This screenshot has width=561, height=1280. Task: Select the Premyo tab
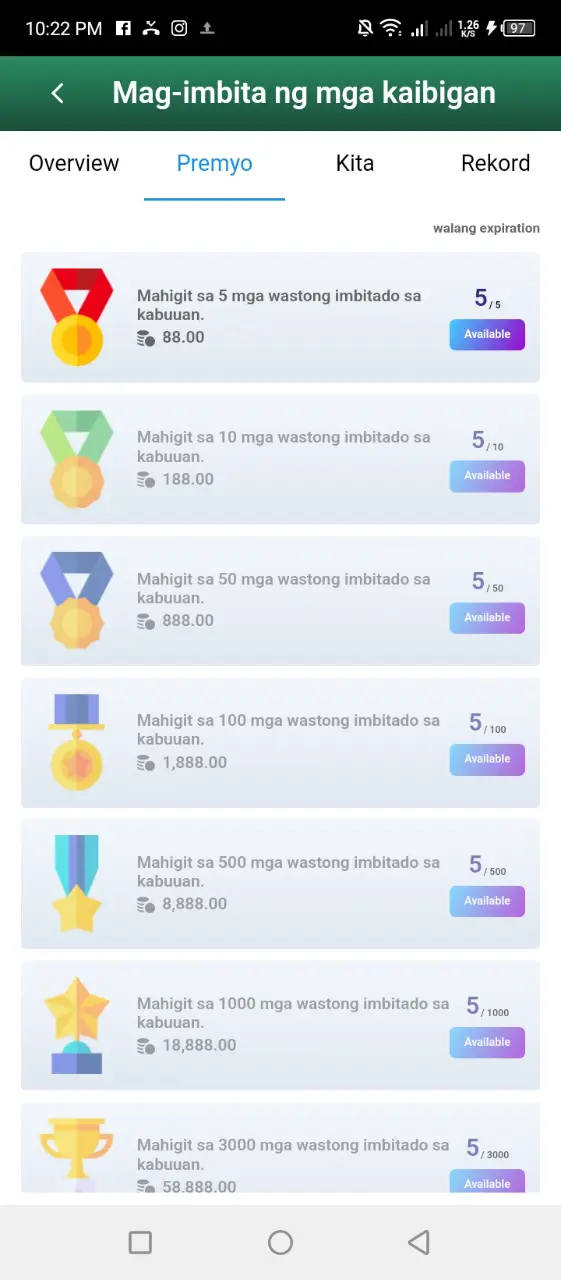pyautogui.click(x=214, y=164)
